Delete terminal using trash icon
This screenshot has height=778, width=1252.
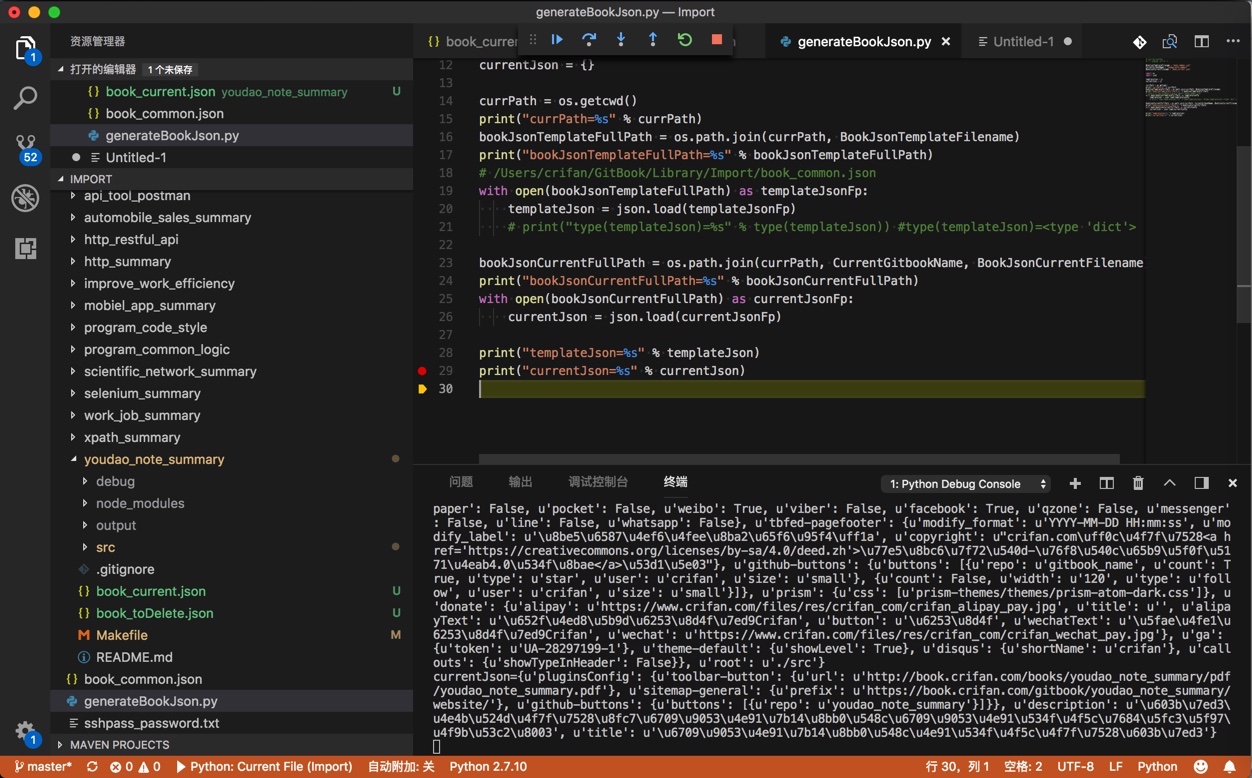click(1138, 483)
